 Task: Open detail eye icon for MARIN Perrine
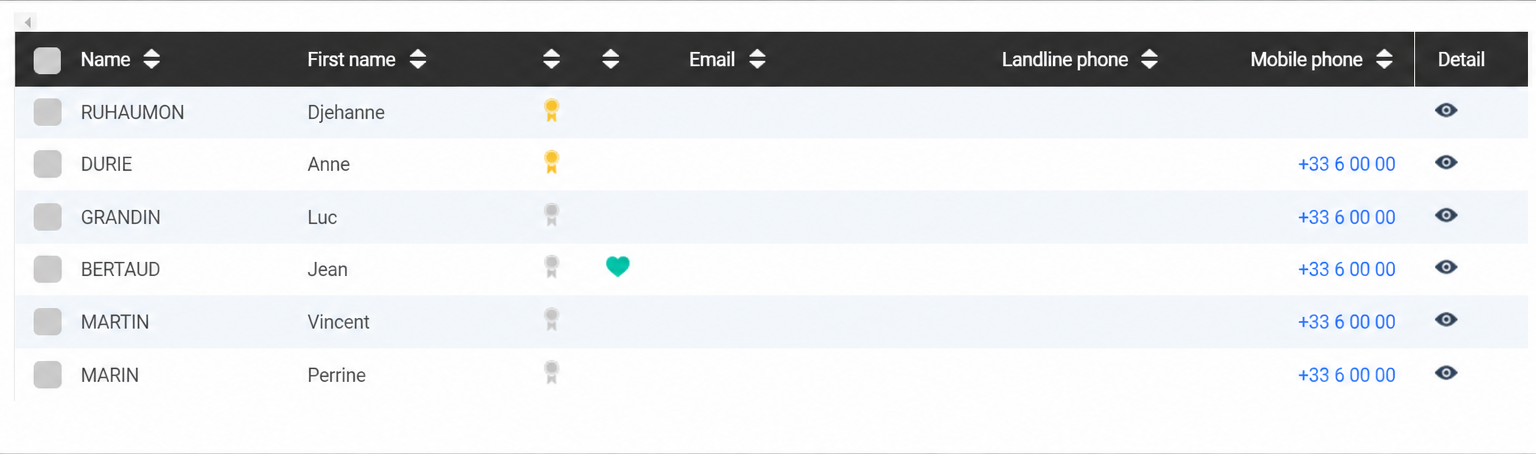click(x=1445, y=373)
